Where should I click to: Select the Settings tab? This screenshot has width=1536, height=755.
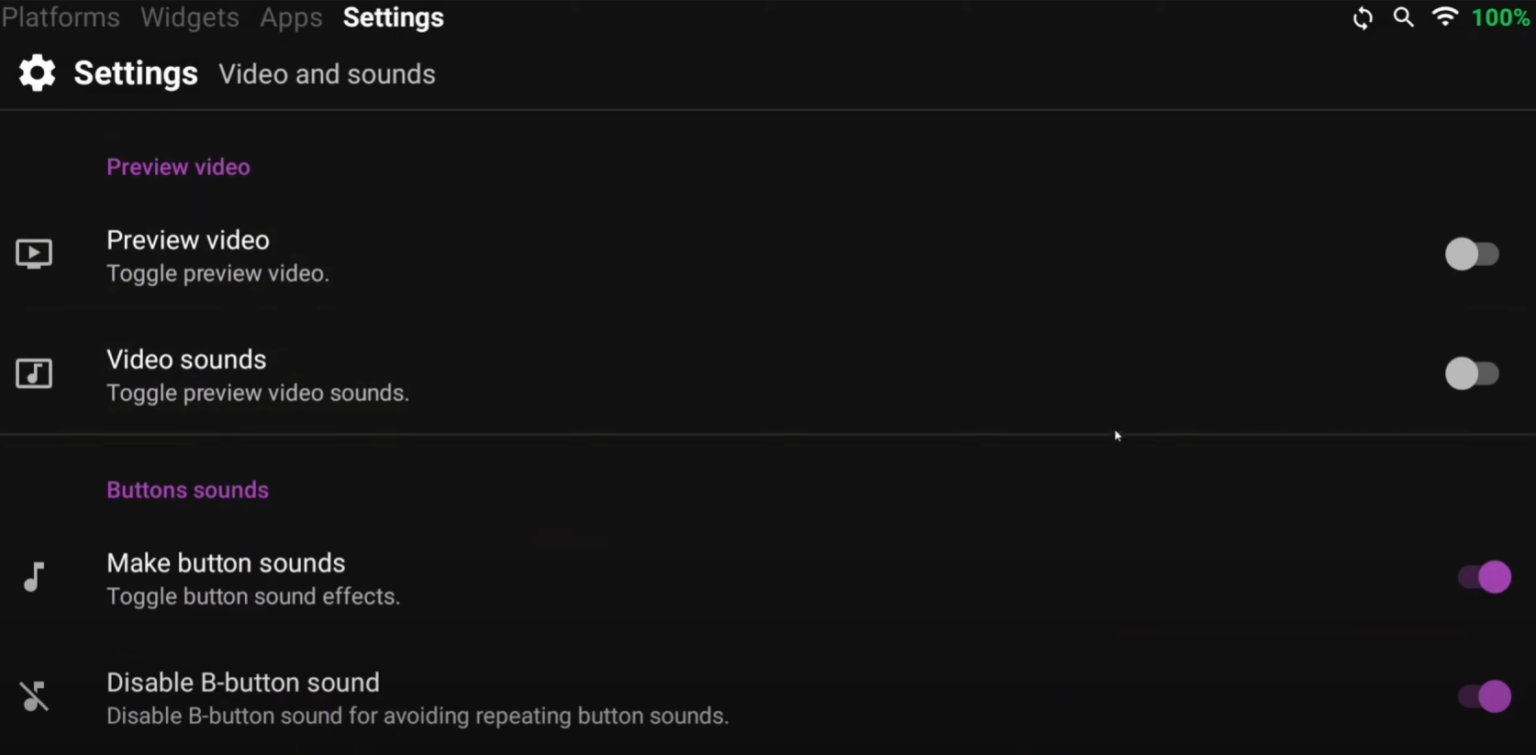pyautogui.click(x=393, y=18)
